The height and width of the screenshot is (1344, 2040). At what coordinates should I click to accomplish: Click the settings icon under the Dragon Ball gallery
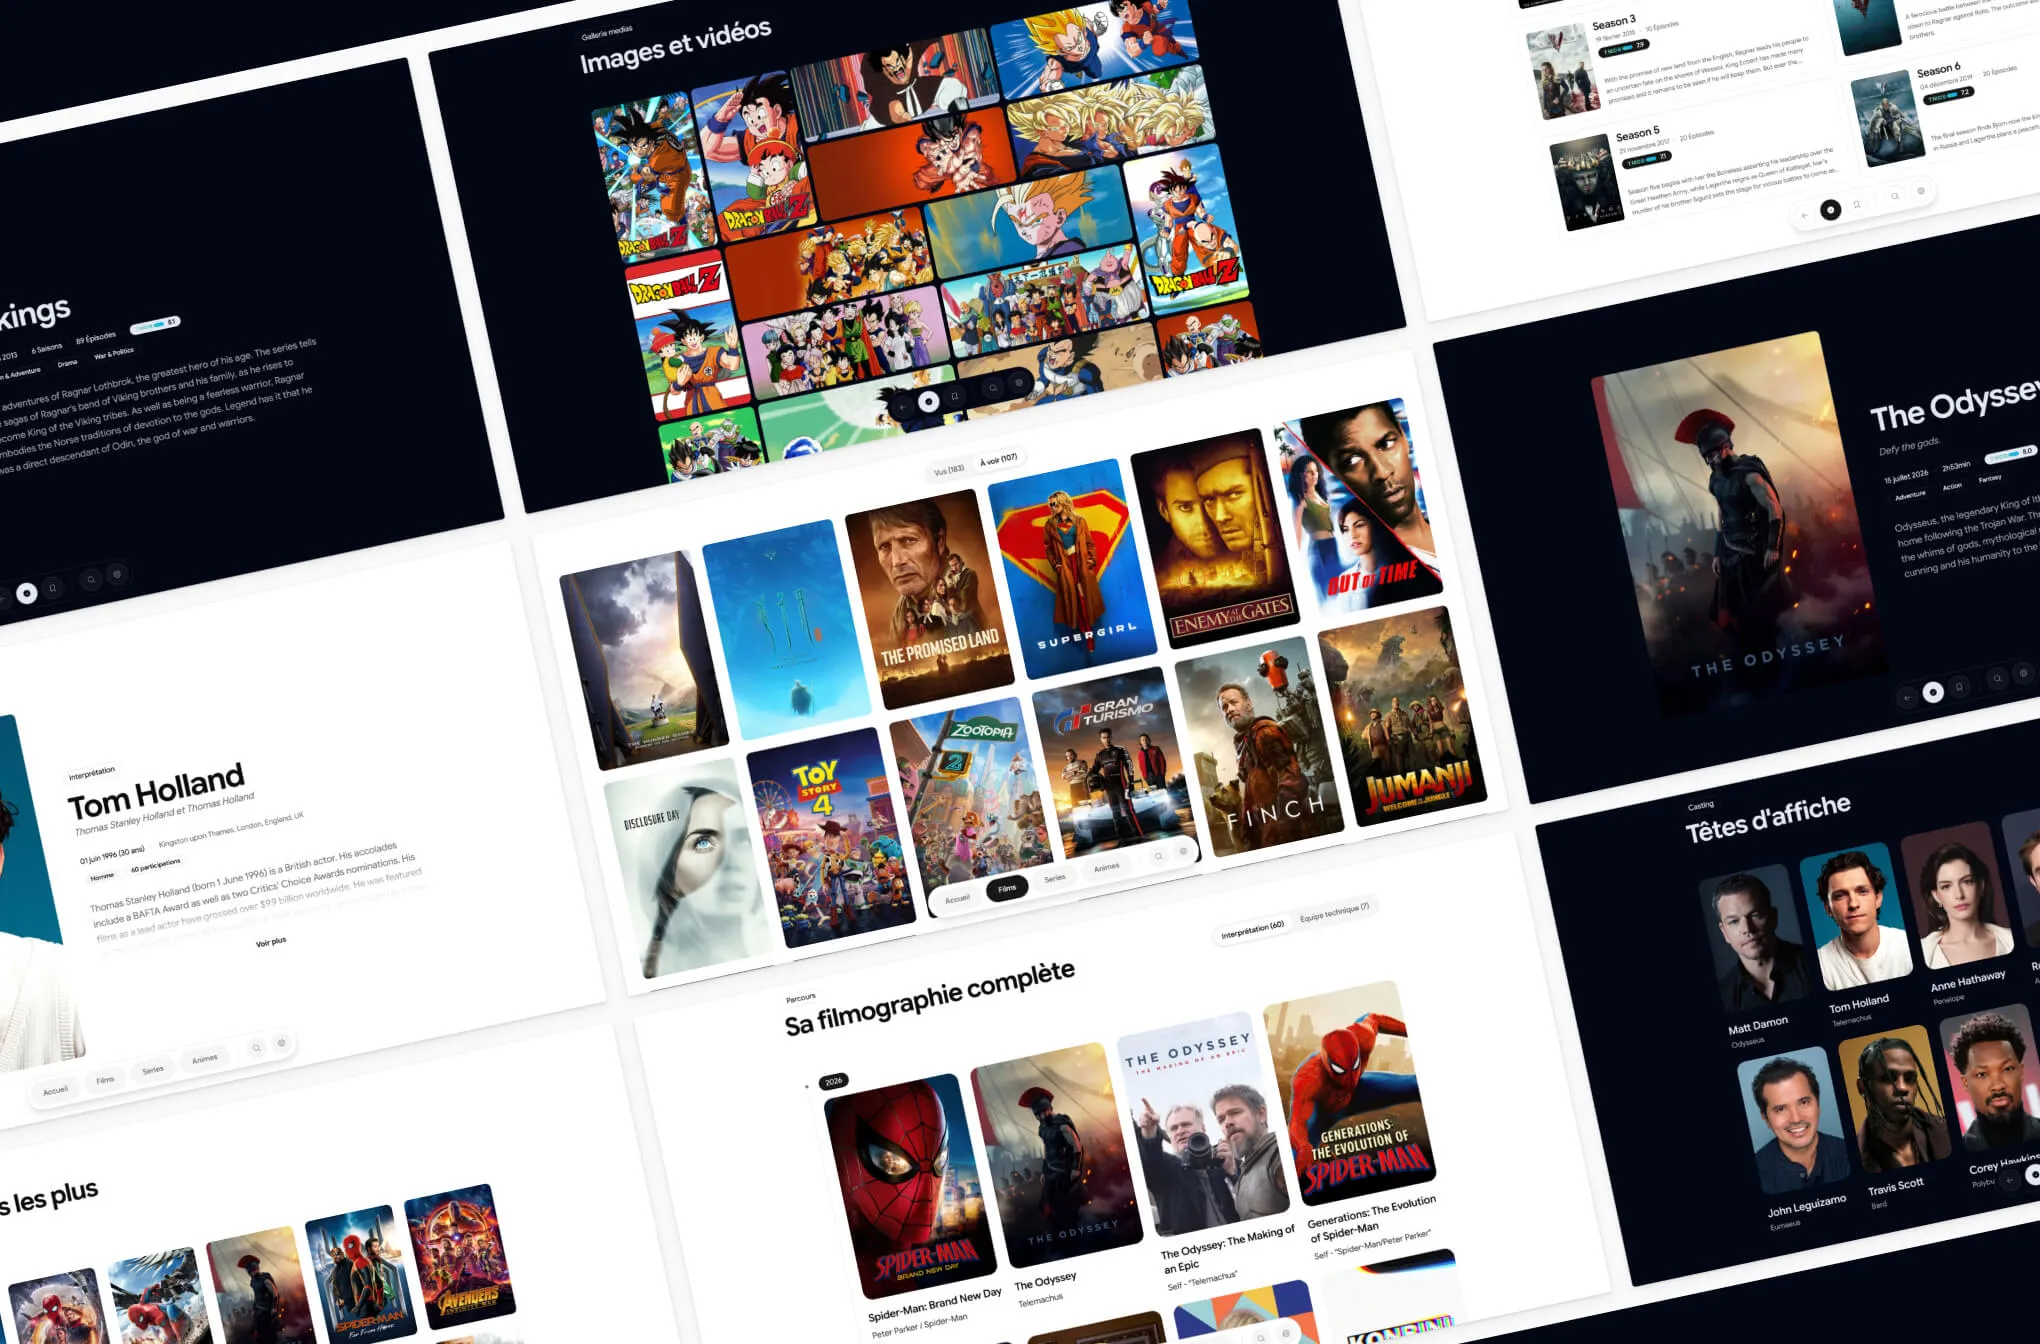point(1019,382)
